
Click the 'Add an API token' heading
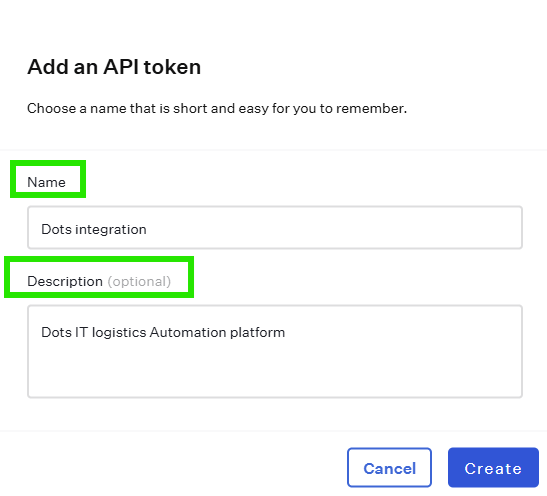coord(114,67)
